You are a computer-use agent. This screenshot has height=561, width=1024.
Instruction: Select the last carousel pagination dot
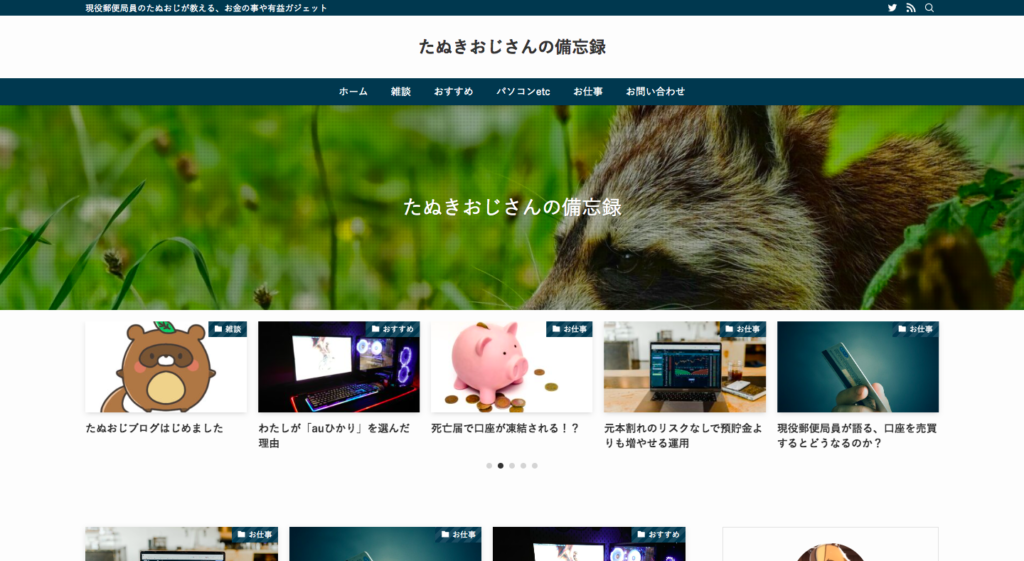(x=535, y=465)
